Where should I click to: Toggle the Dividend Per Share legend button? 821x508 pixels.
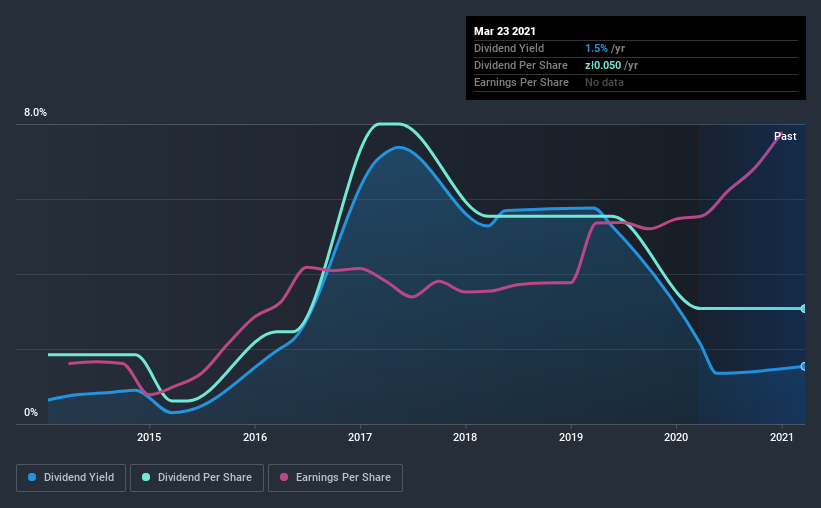pos(197,478)
